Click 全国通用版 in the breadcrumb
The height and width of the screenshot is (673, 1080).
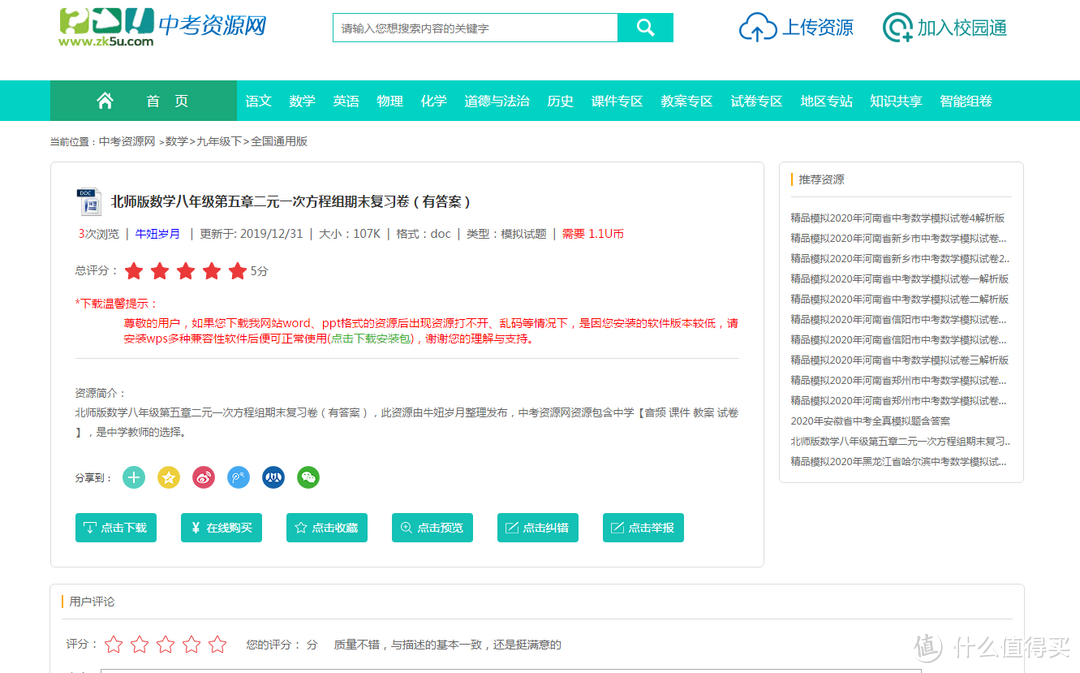(x=279, y=141)
